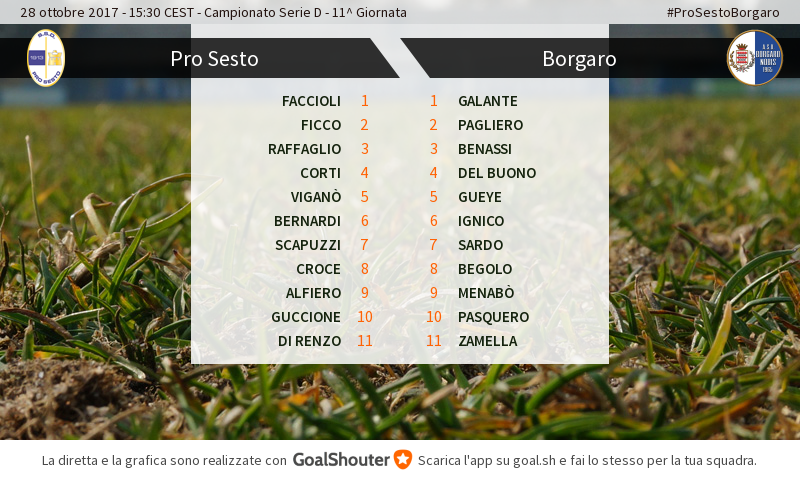Select the #ProSestoBorgaro hashtag
Screen dimensions: 800x480
click(x=723, y=12)
